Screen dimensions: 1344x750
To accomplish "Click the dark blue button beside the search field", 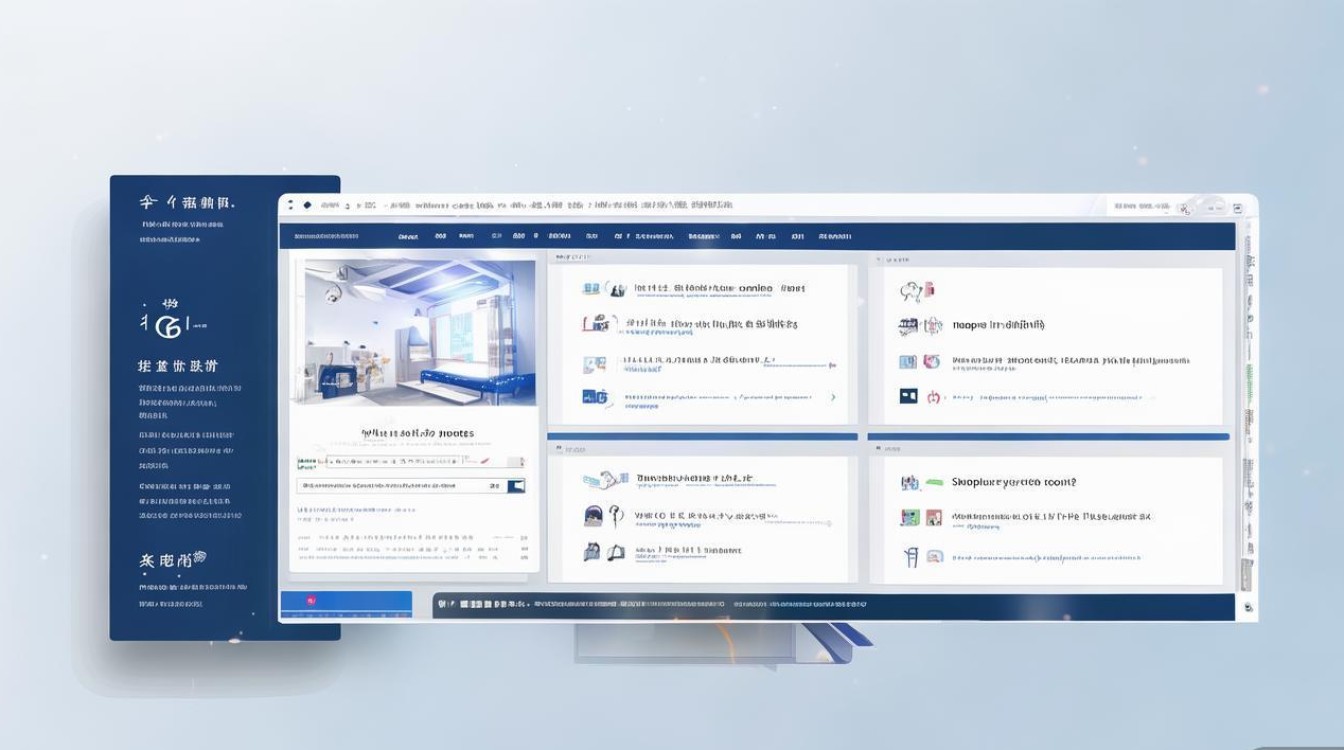I will click(515, 486).
